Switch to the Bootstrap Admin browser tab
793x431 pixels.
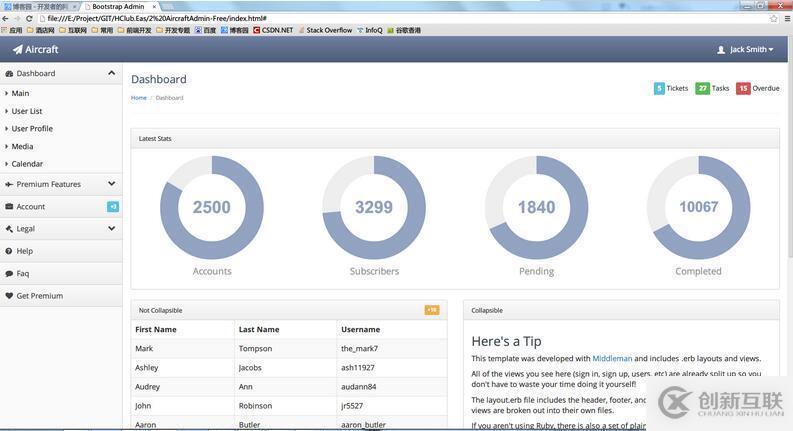click(x=118, y=7)
